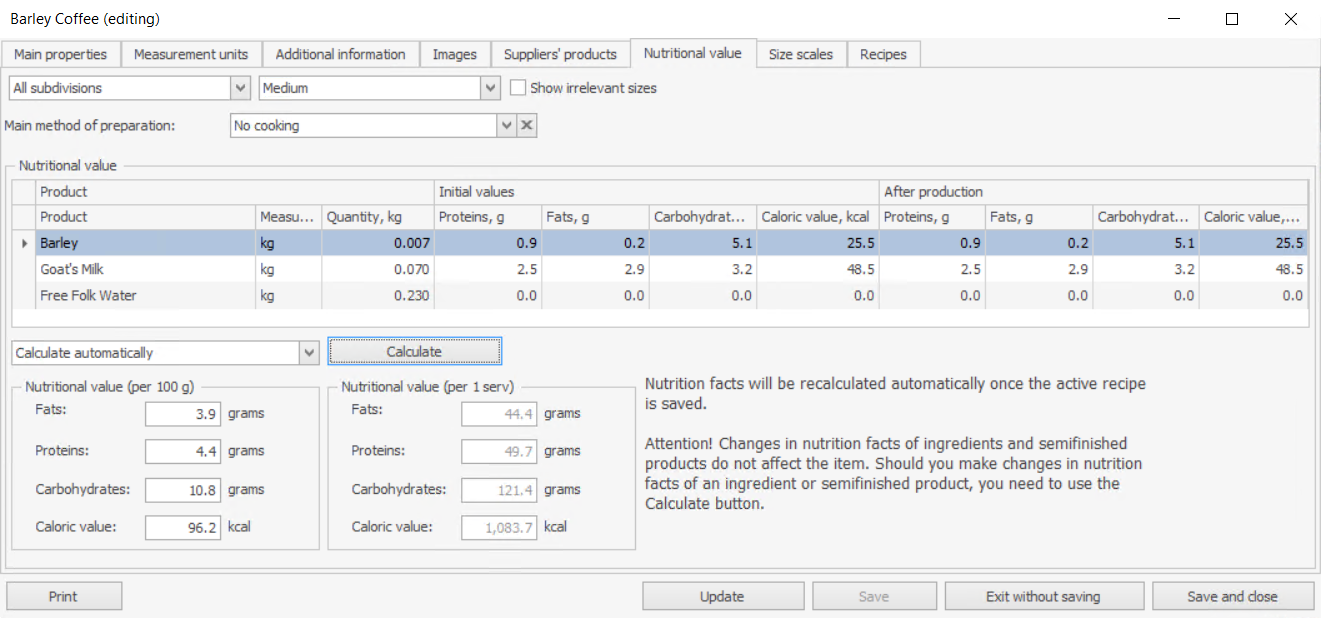Open the No cooking preparation dropdown
Viewport: 1321px width, 618px height.
tap(507, 126)
